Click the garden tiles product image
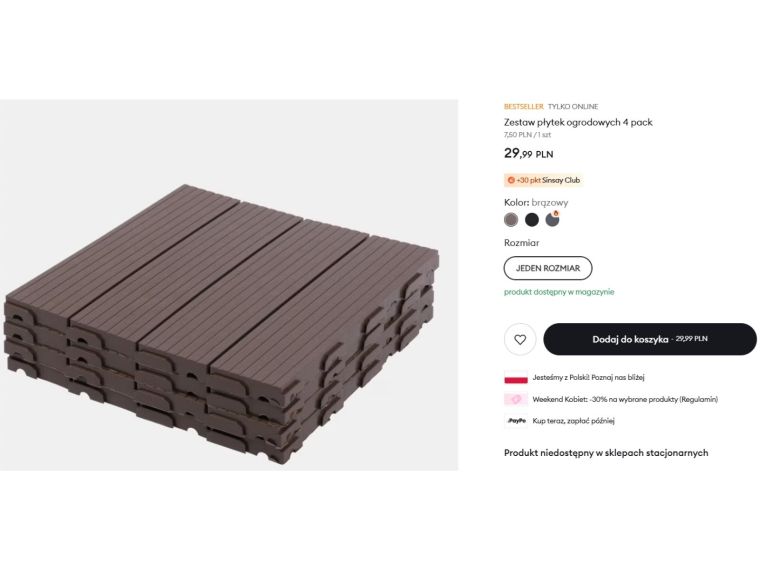 coord(228,320)
